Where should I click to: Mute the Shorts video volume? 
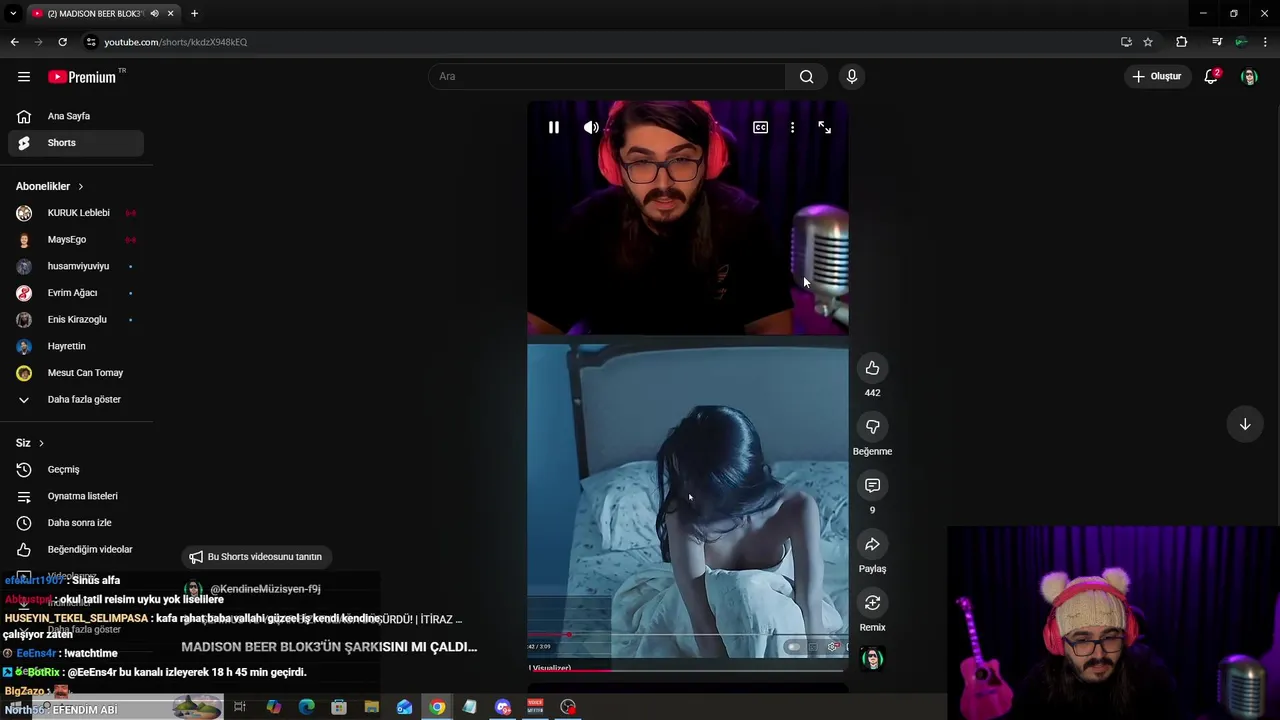[x=591, y=127]
